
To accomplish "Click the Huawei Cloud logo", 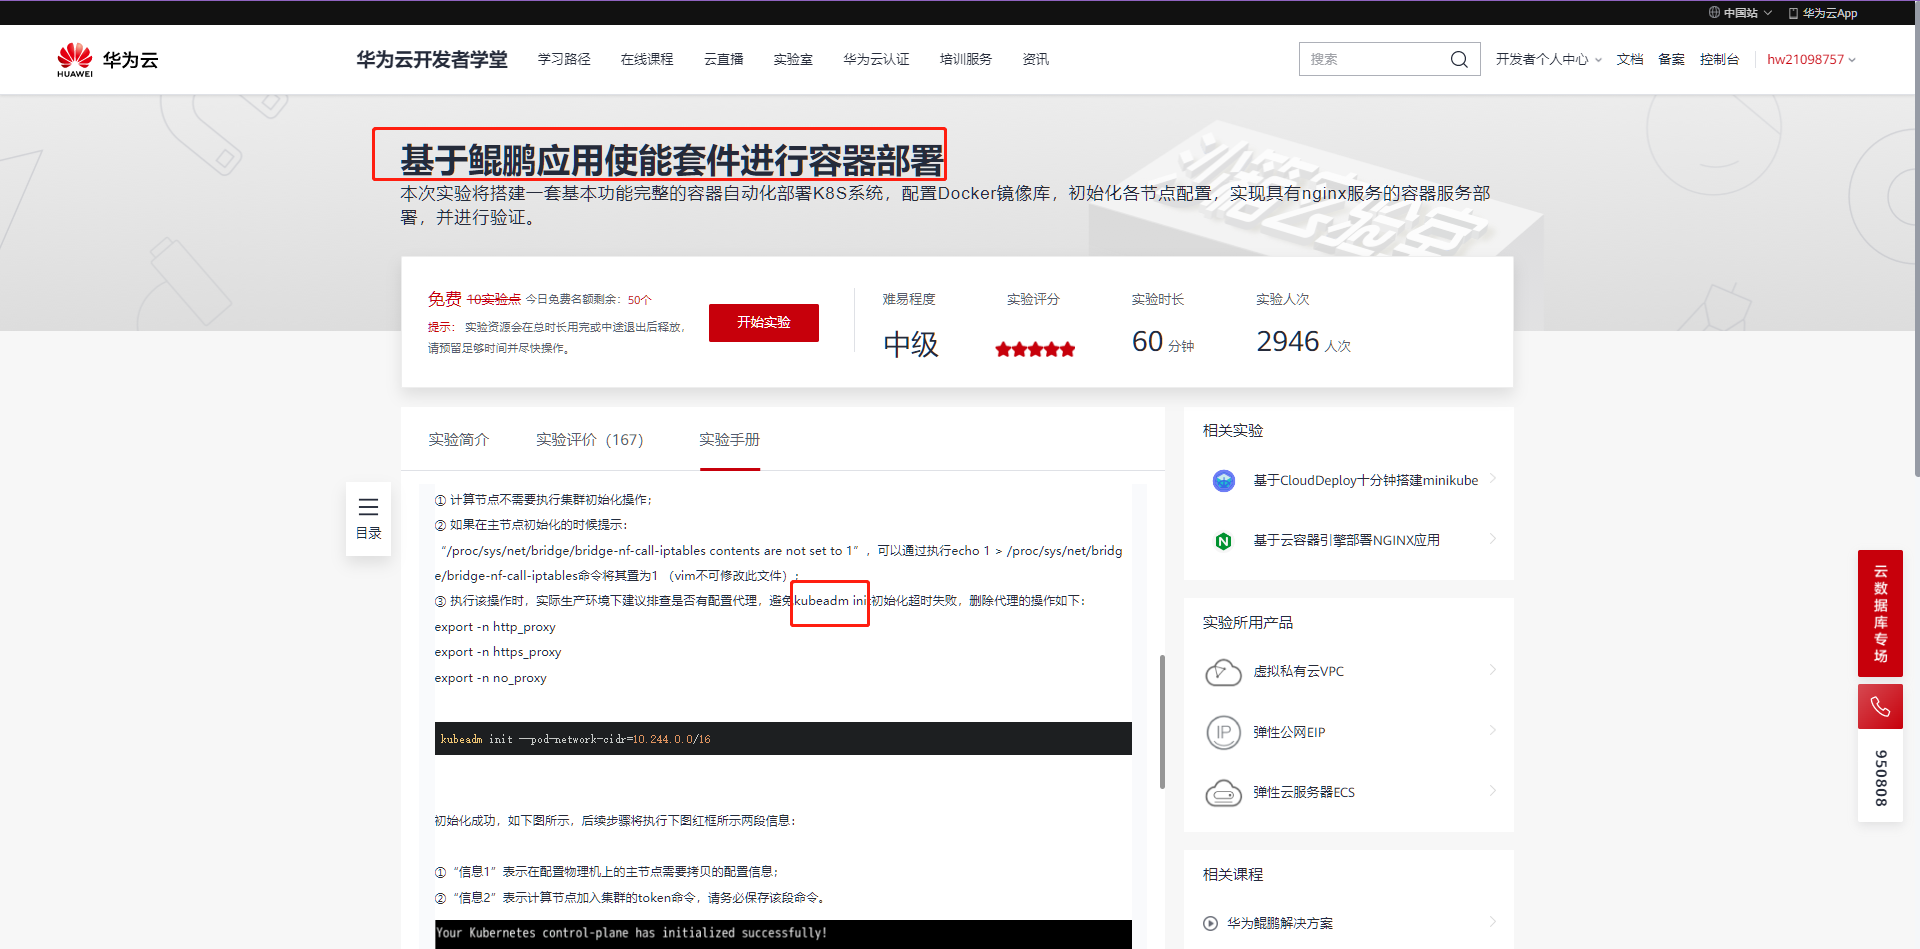I will click(x=107, y=60).
